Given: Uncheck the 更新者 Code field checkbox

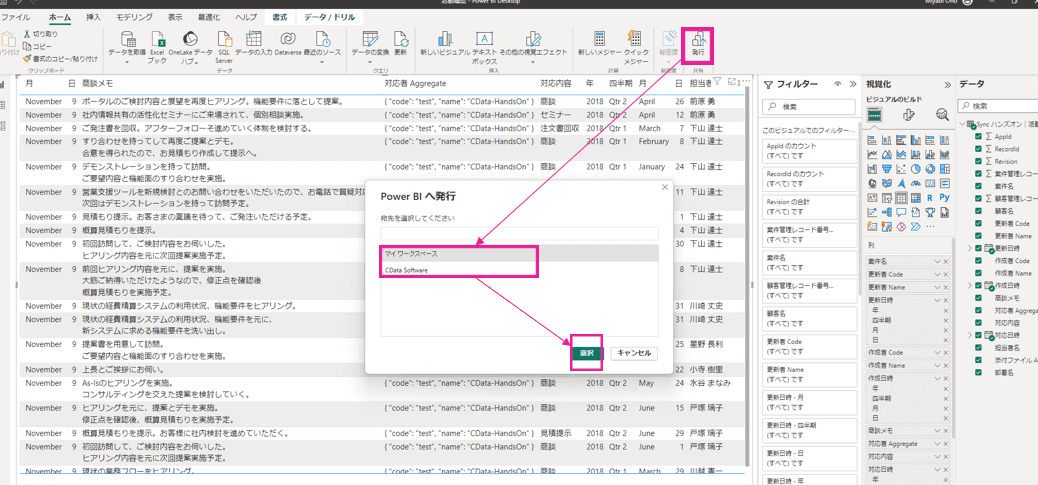Looking at the screenshot, I should tap(978, 223).
